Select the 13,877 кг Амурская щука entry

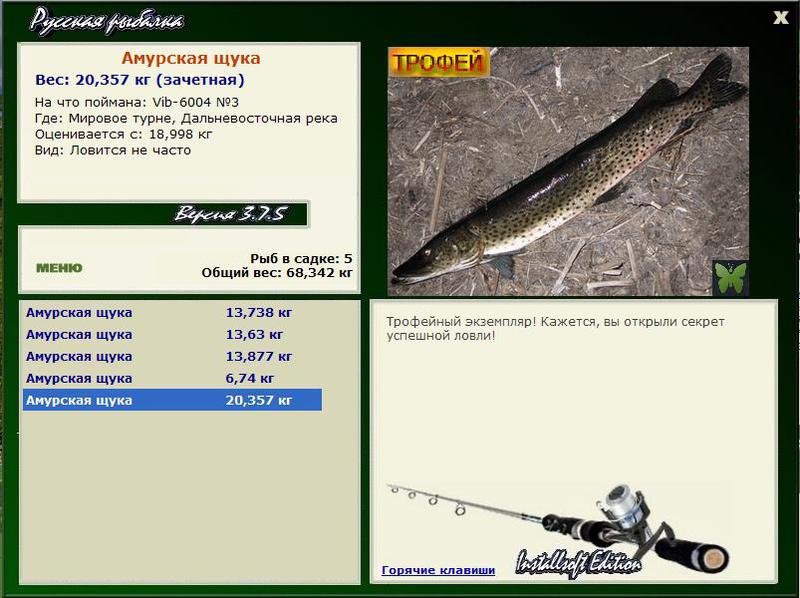(172, 356)
